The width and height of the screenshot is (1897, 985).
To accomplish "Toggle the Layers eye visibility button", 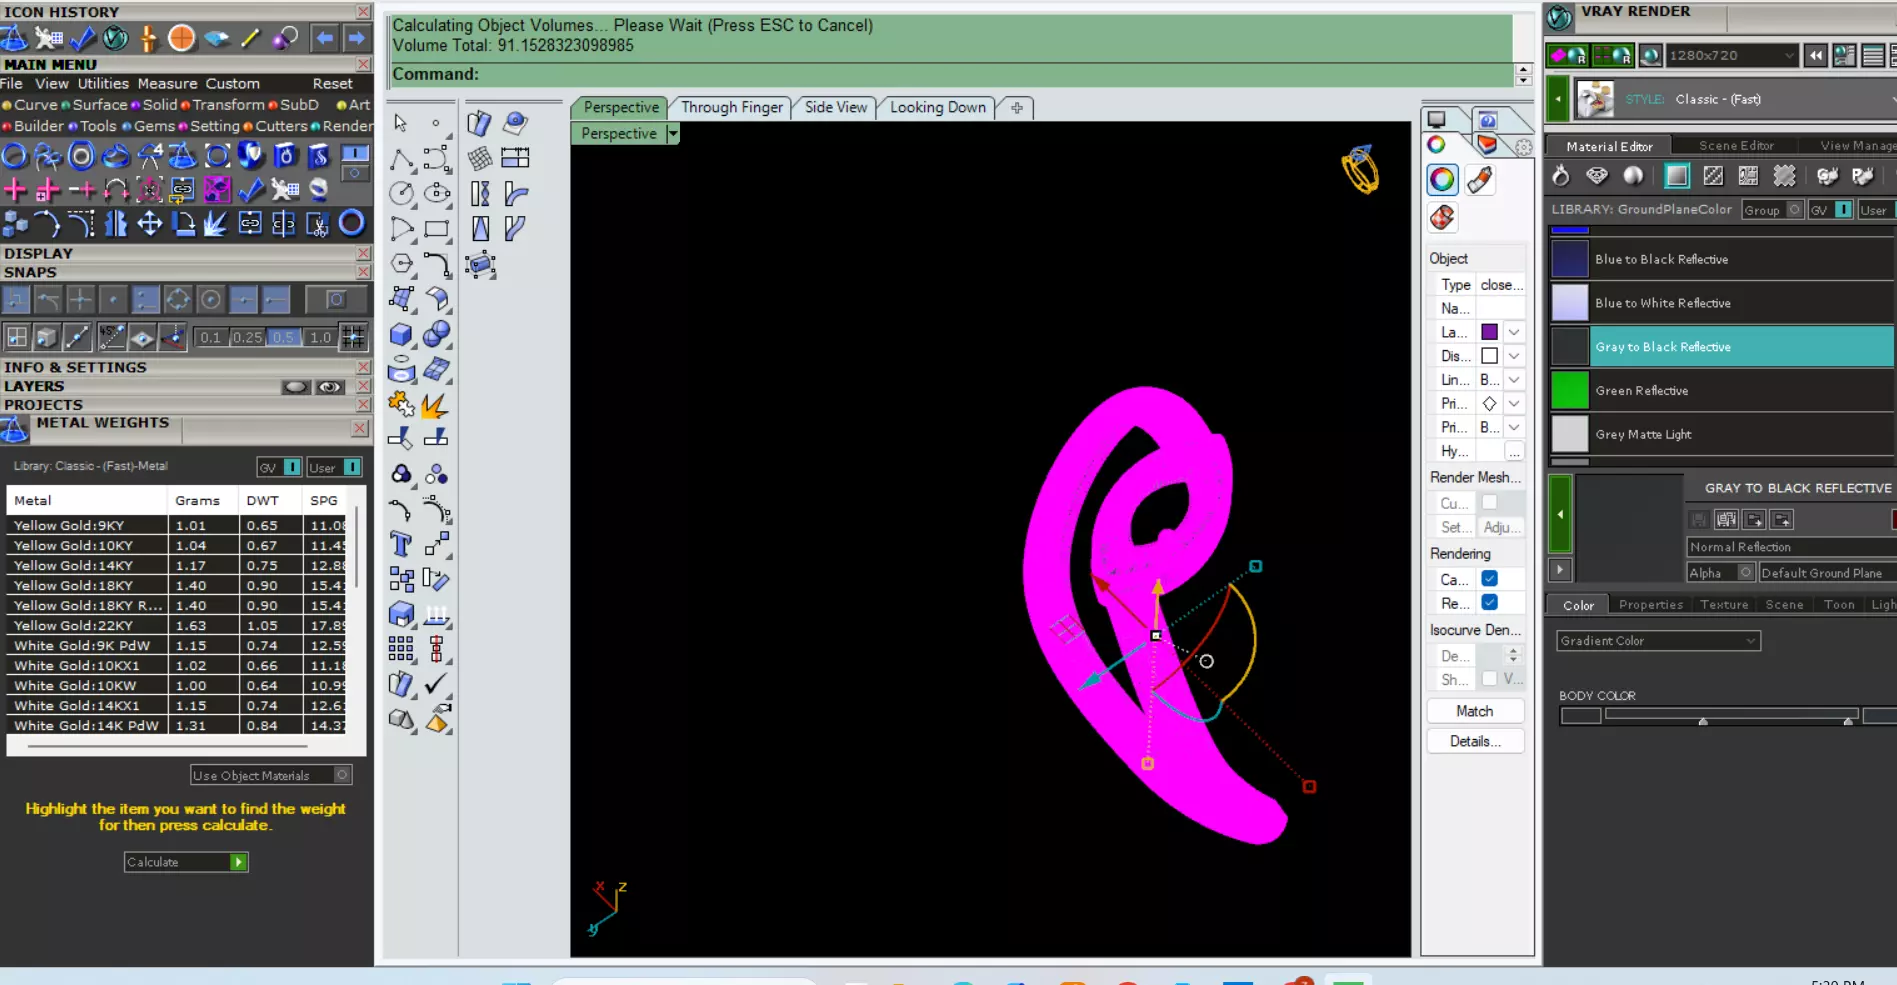I will [x=329, y=387].
